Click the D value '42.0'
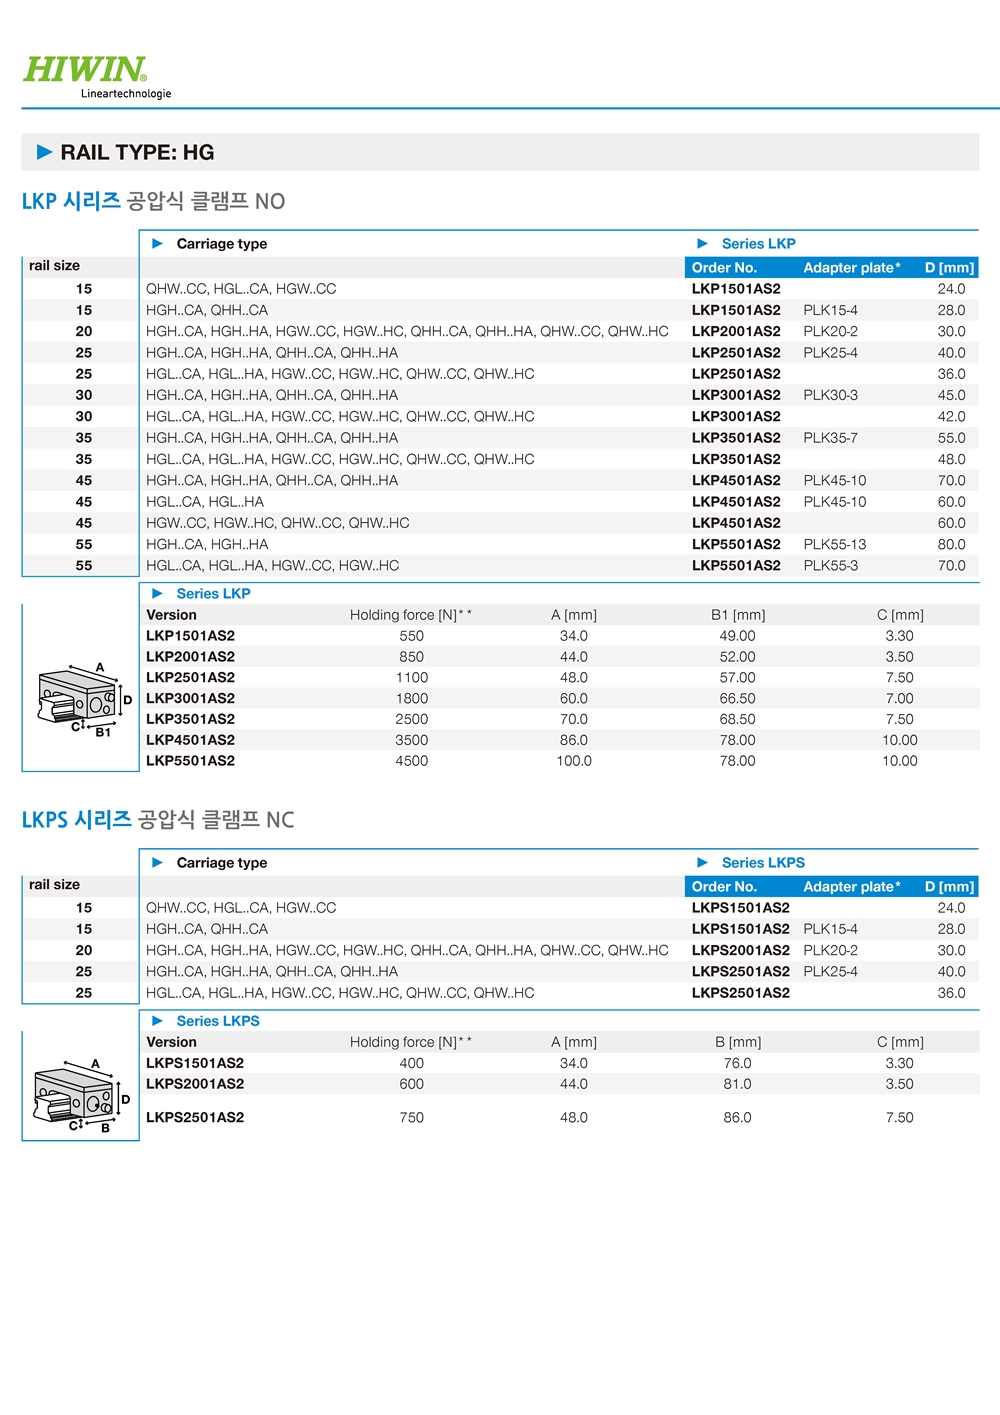 tap(951, 416)
